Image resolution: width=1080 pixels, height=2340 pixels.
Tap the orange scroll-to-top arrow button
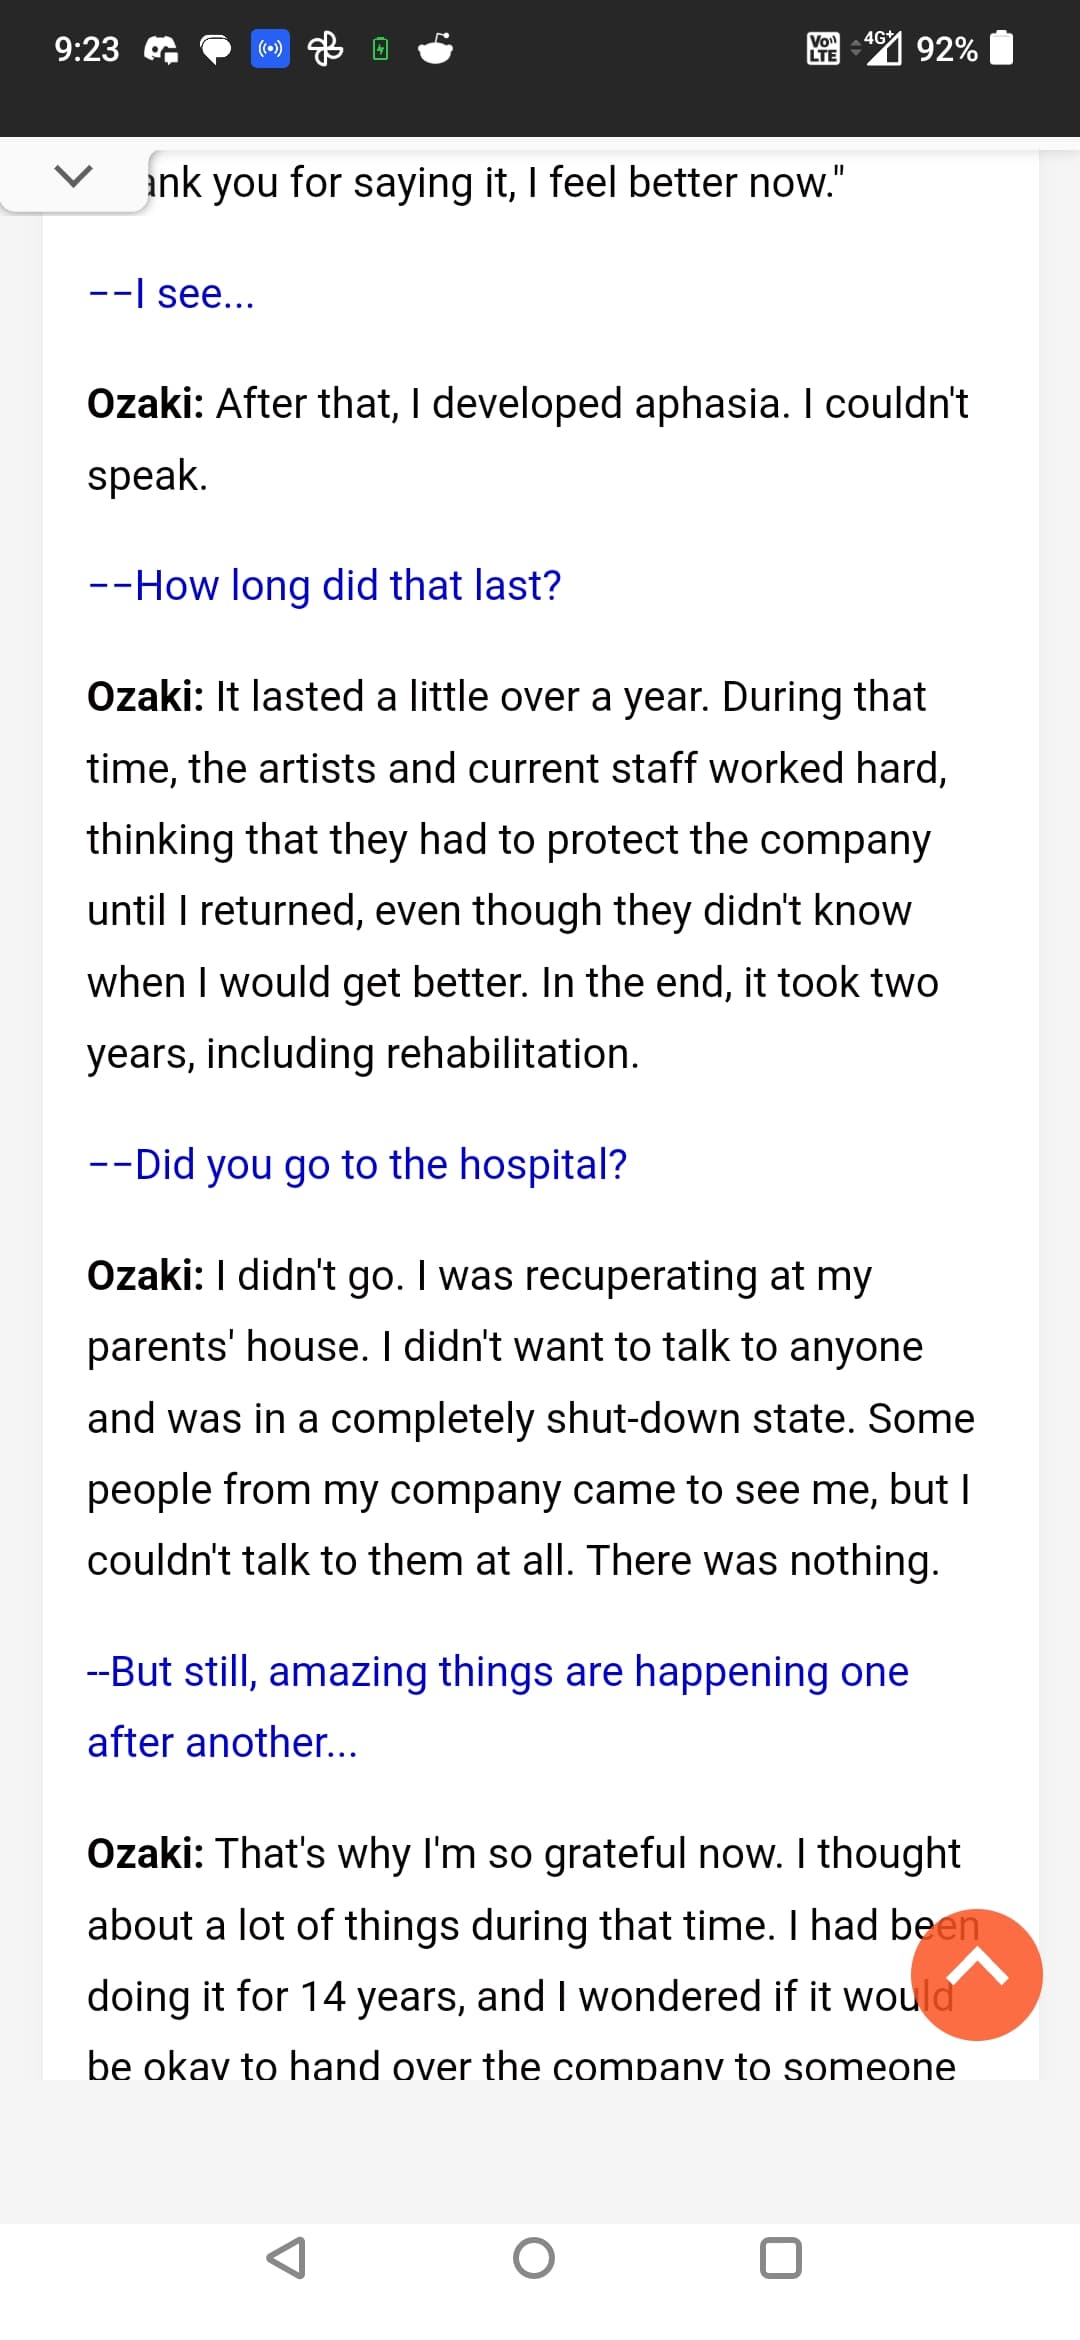[x=976, y=1974]
